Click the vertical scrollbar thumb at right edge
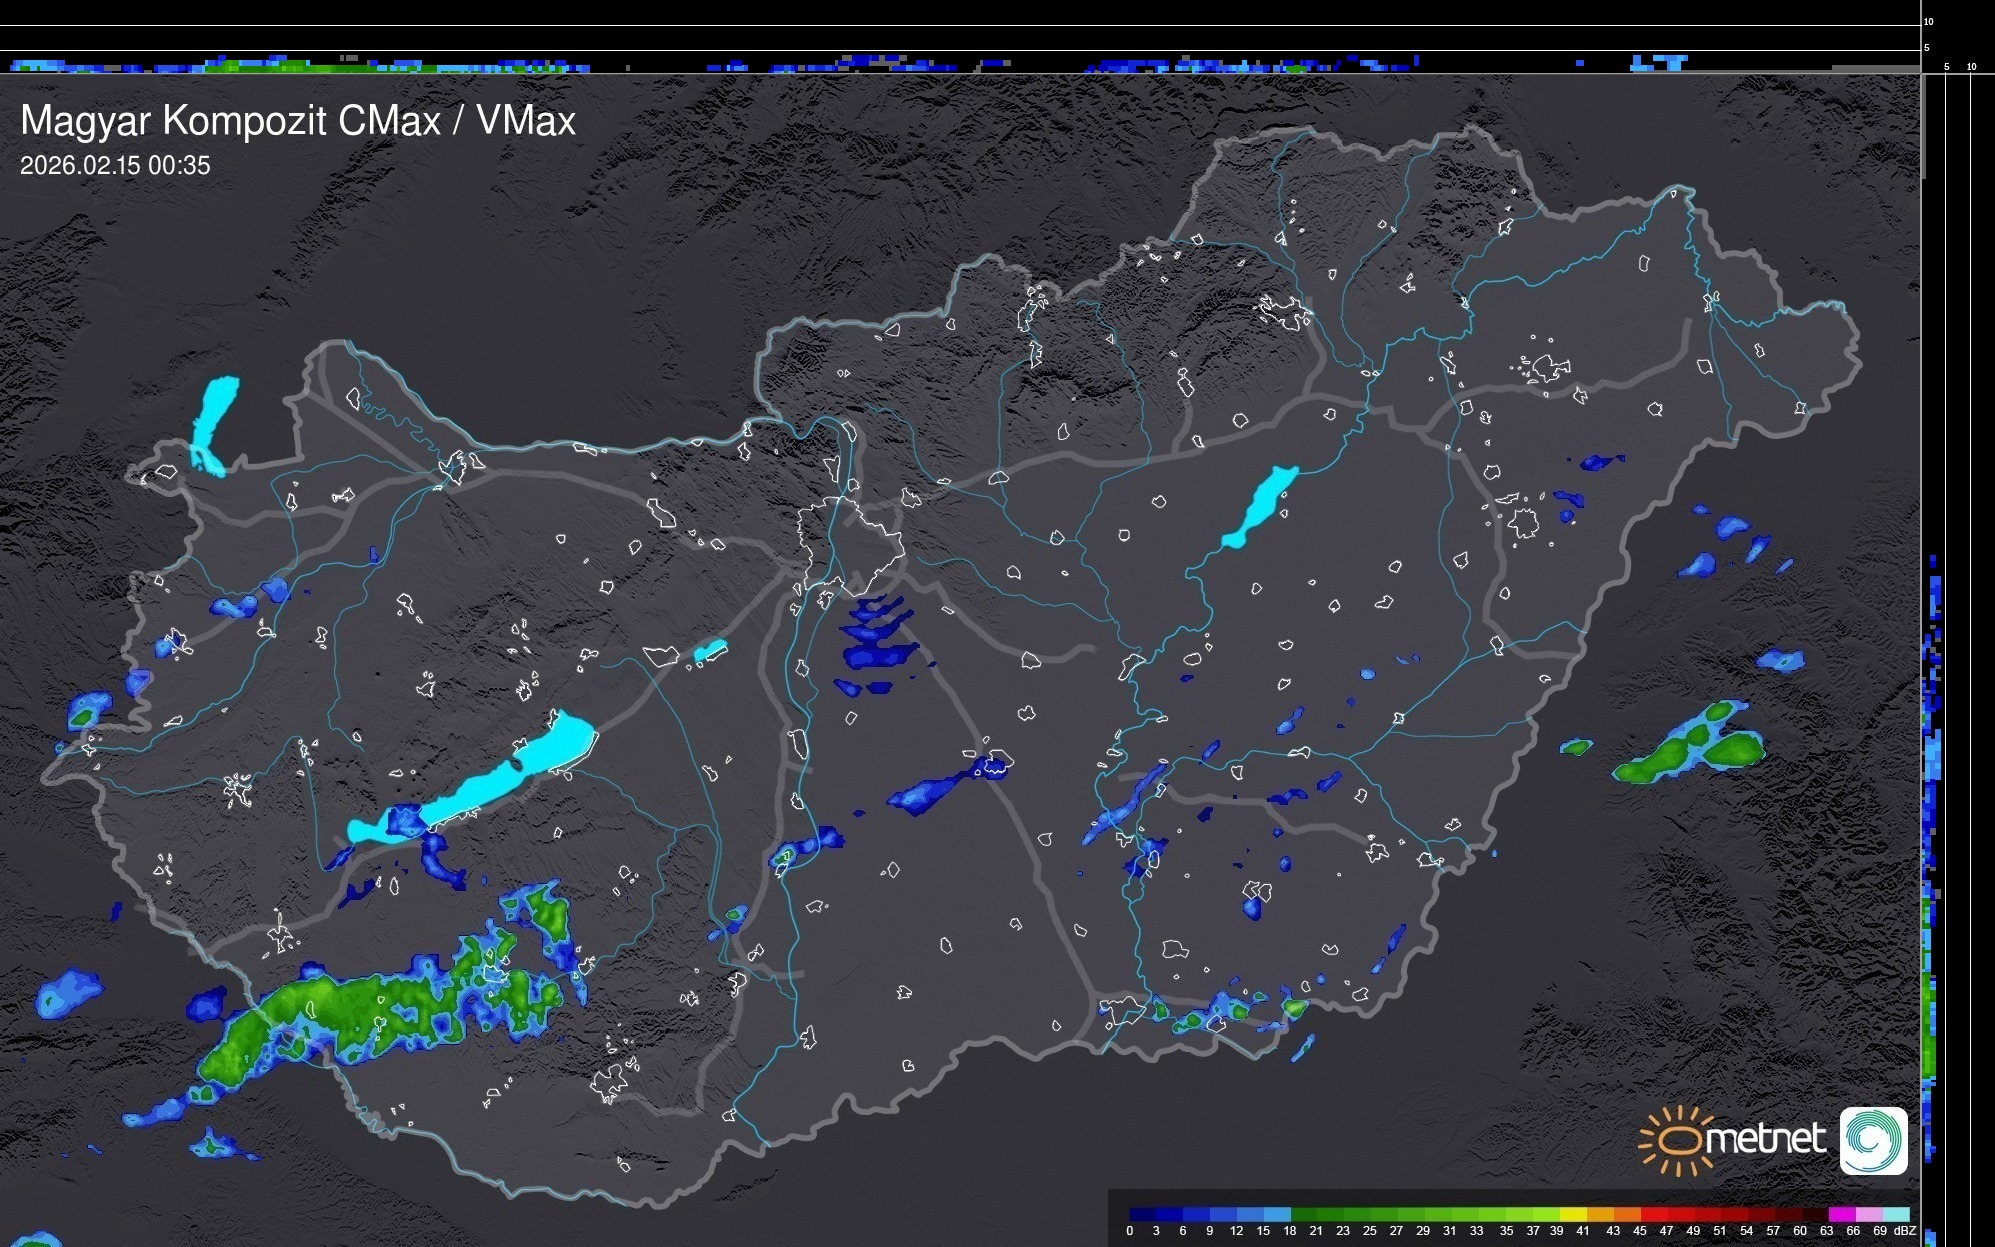 pyautogui.click(x=1922, y=125)
